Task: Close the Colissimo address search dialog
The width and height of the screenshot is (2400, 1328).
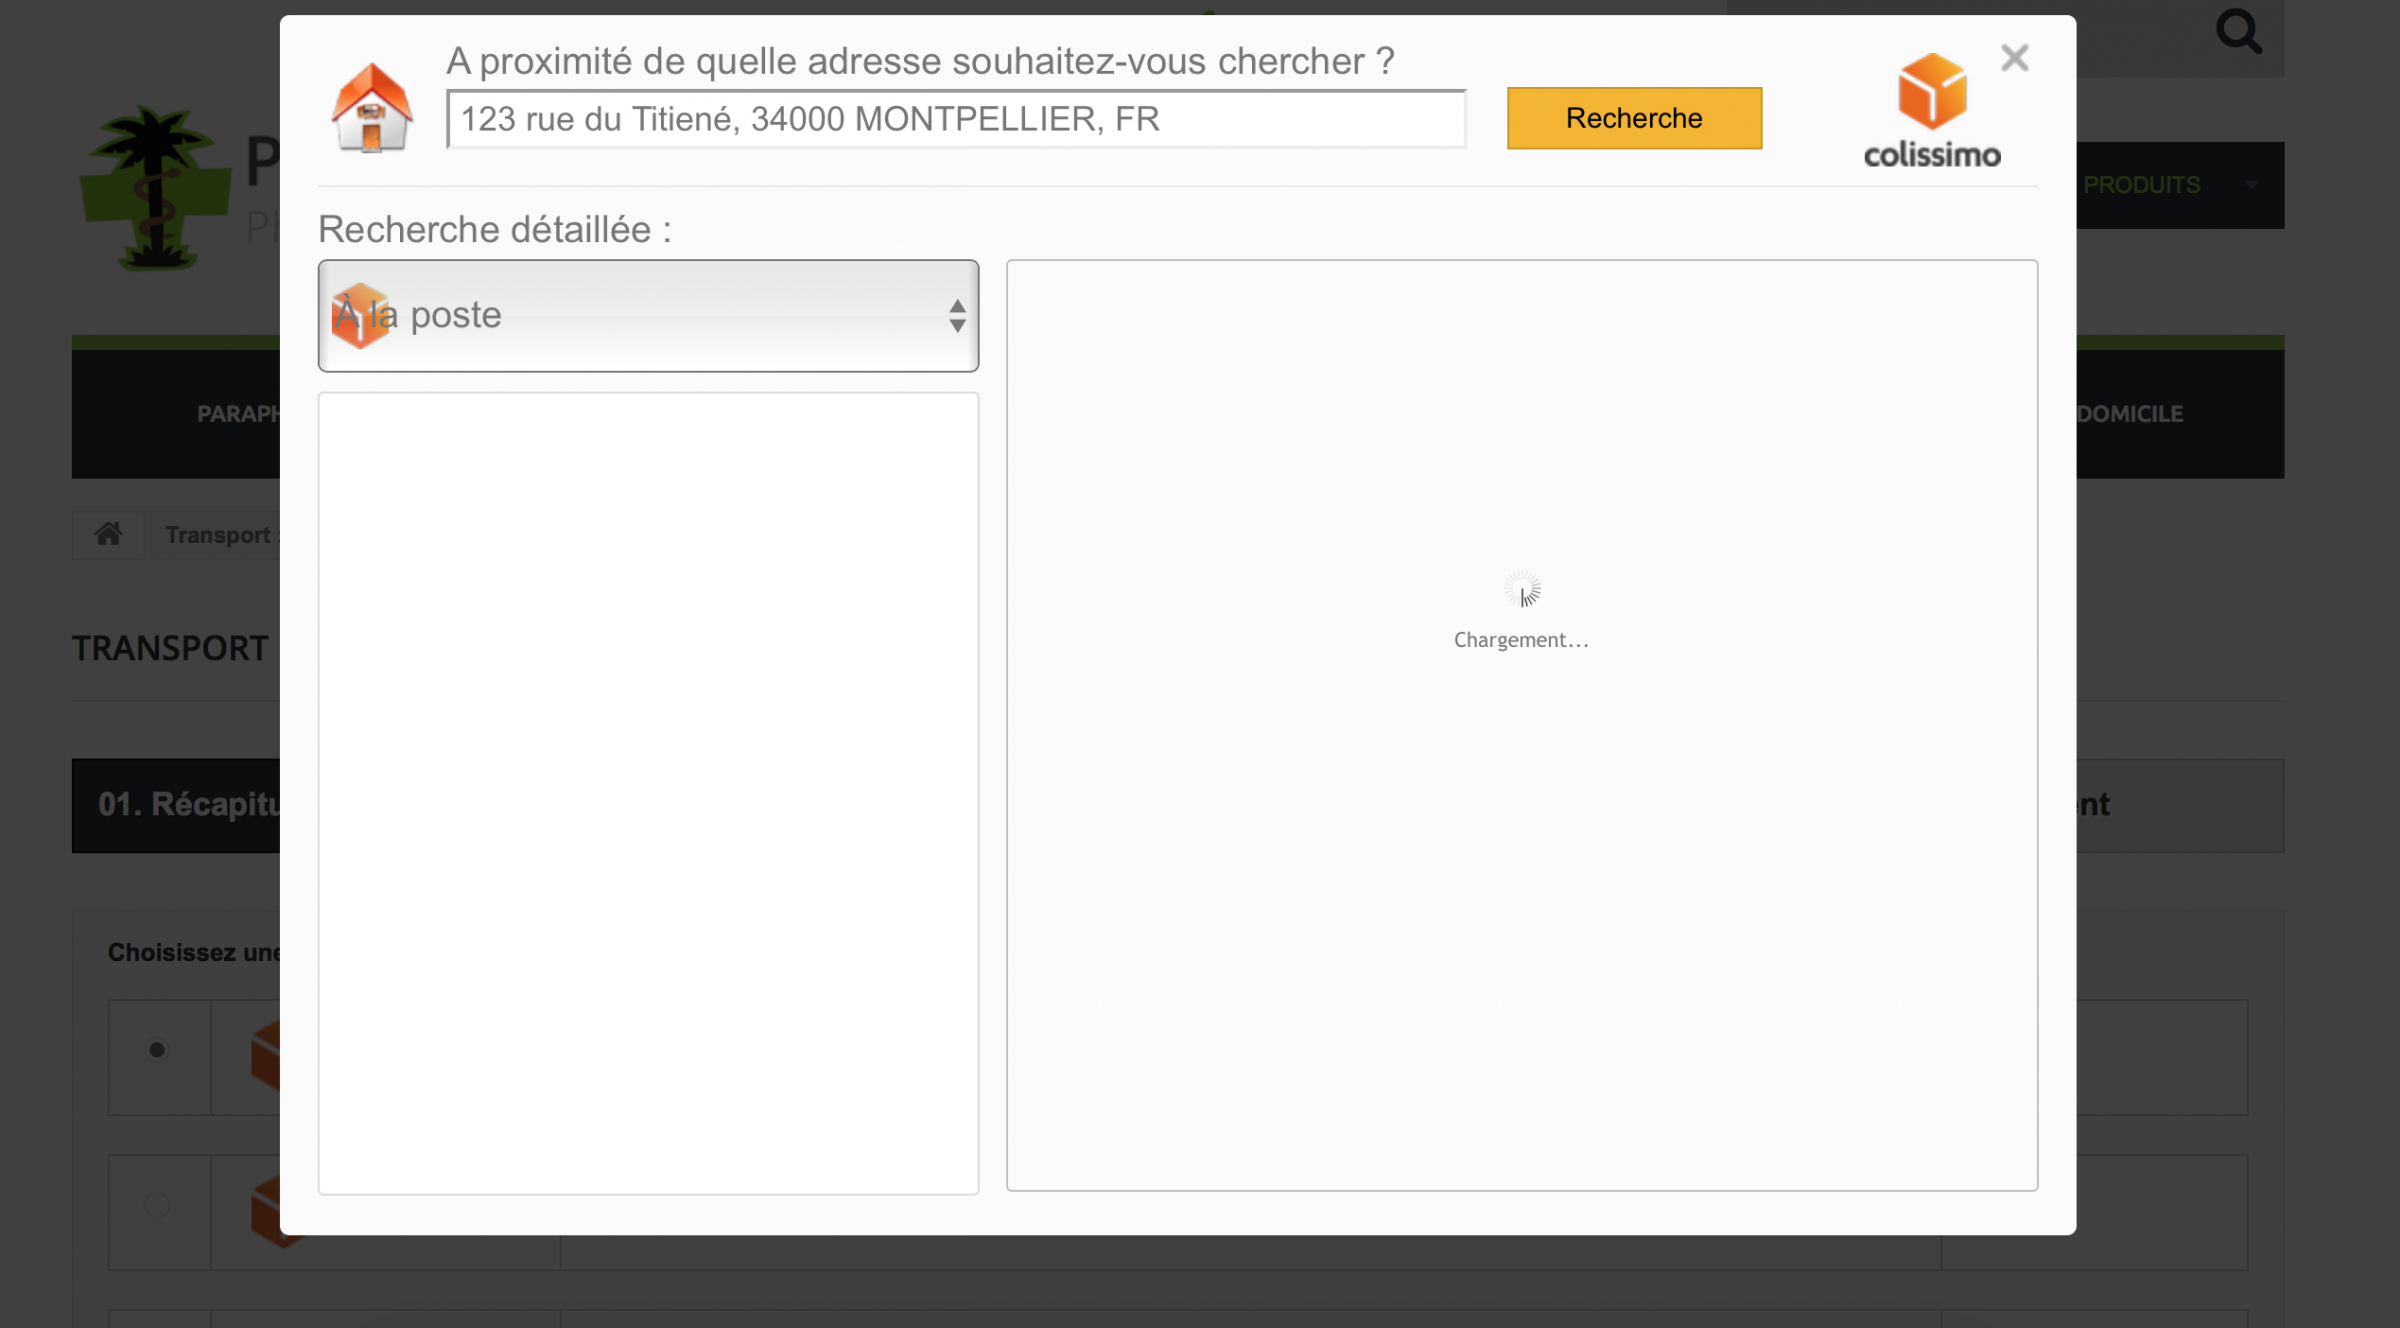Action: 2014,58
